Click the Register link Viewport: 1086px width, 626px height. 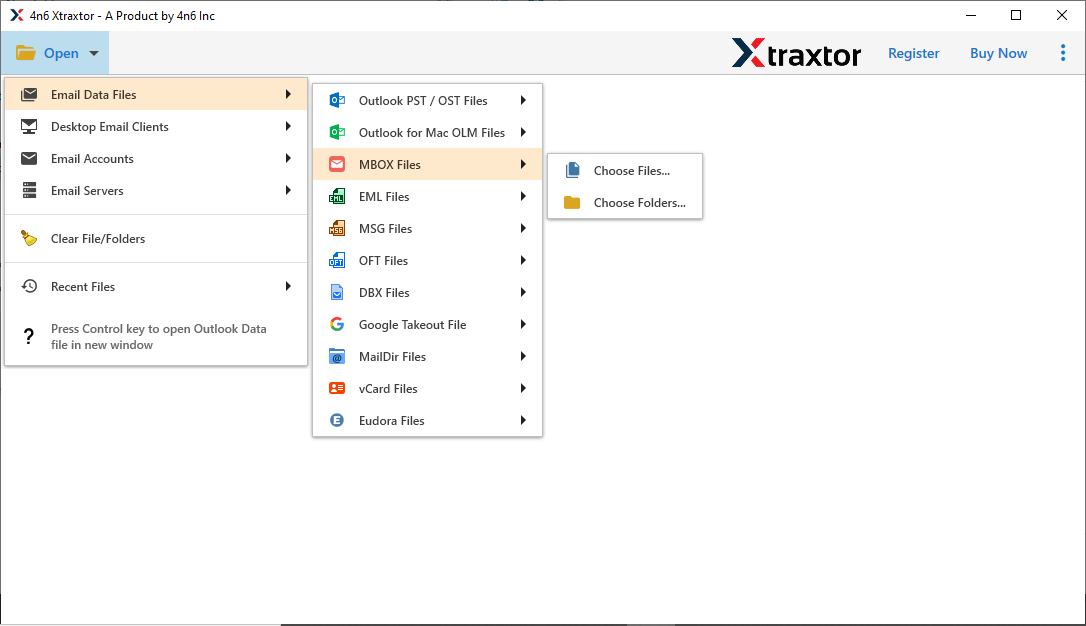(913, 53)
